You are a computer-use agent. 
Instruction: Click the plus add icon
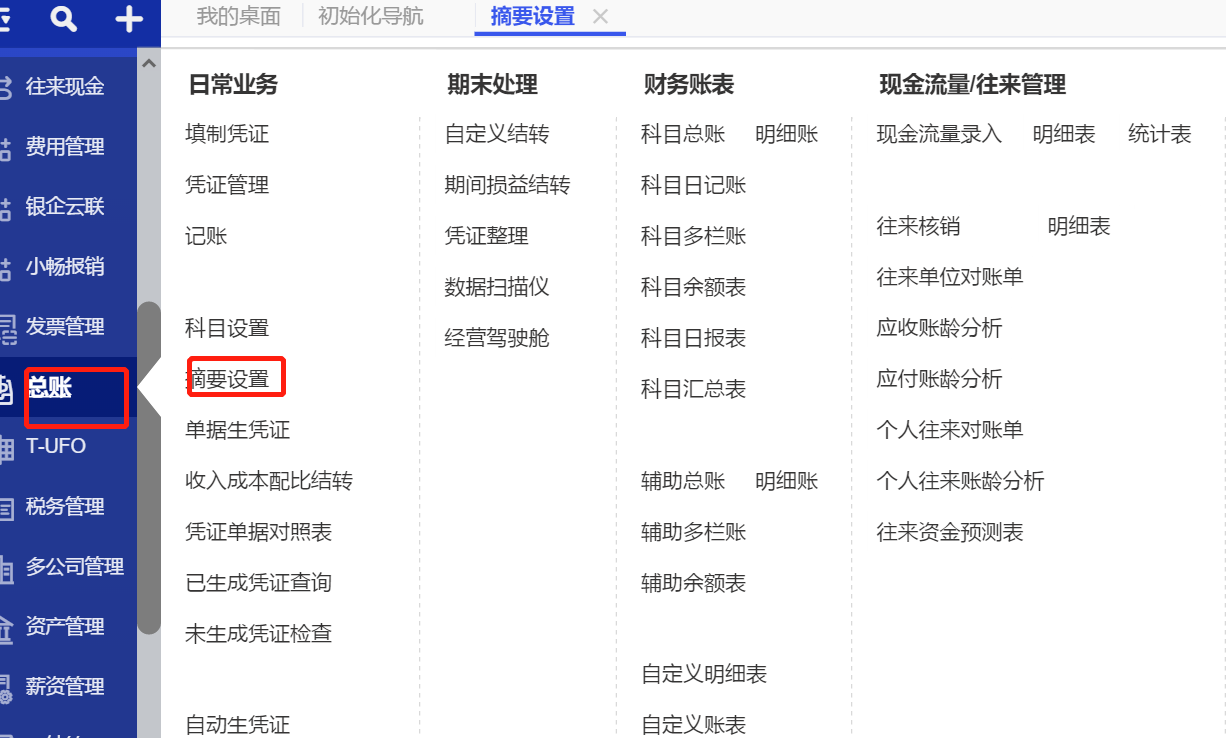click(129, 18)
